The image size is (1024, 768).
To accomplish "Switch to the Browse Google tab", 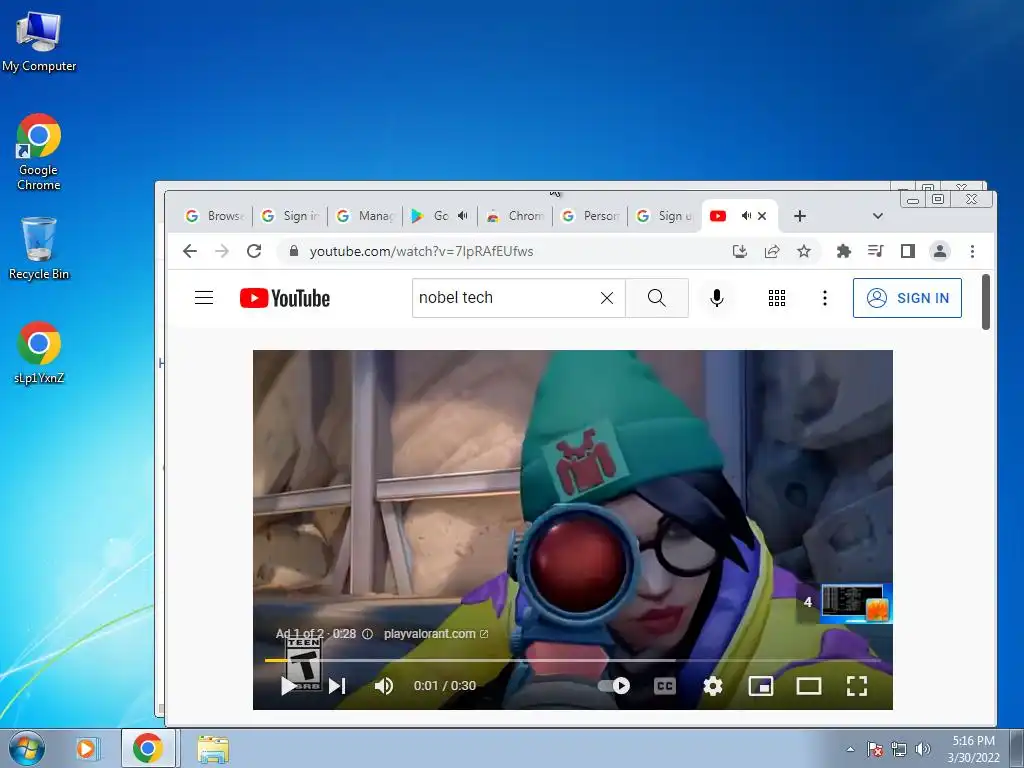I will [x=215, y=216].
